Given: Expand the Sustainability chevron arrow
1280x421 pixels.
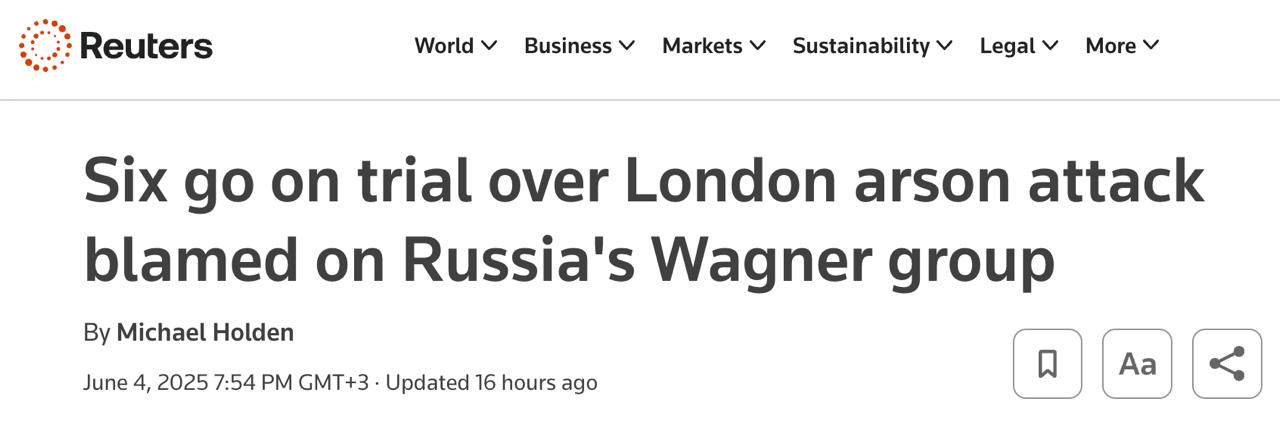Looking at the screenshot, I should click(945, 46).
